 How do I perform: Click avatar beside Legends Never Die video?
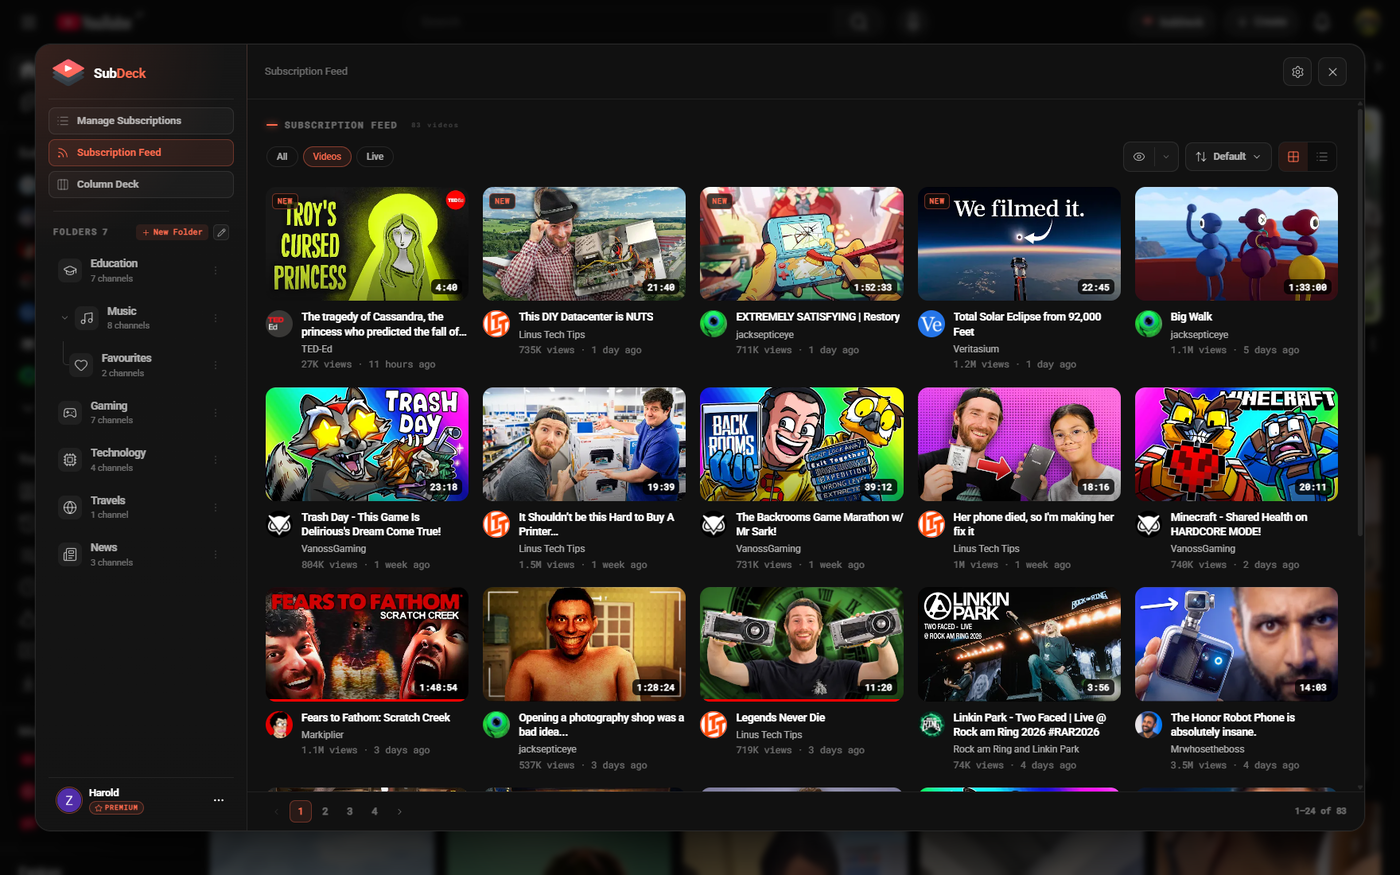(x=713, y=724)
